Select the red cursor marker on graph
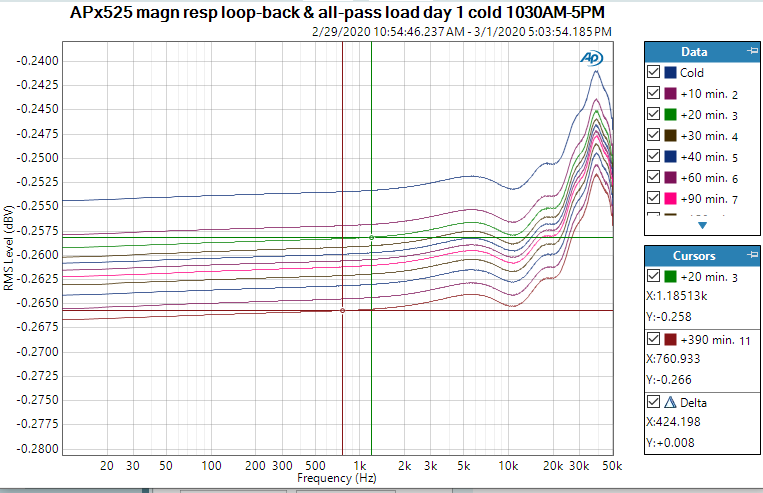Viewport: 763px width, 493px height. tap(343, 310)
